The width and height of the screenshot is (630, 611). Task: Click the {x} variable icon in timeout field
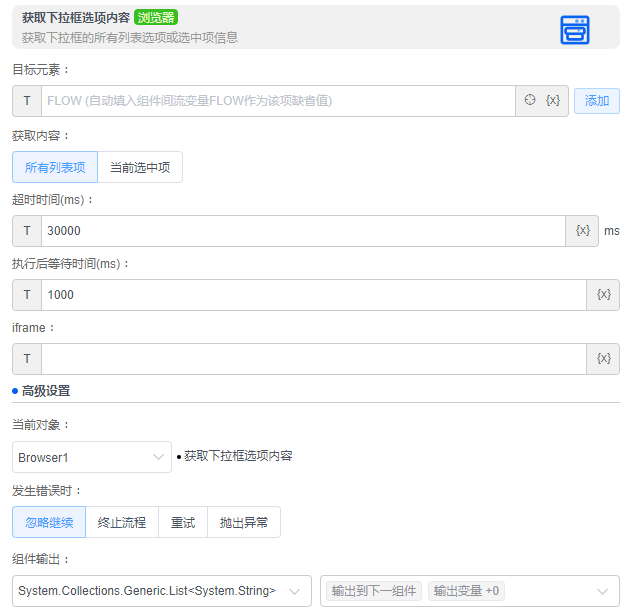pos(583,231)
